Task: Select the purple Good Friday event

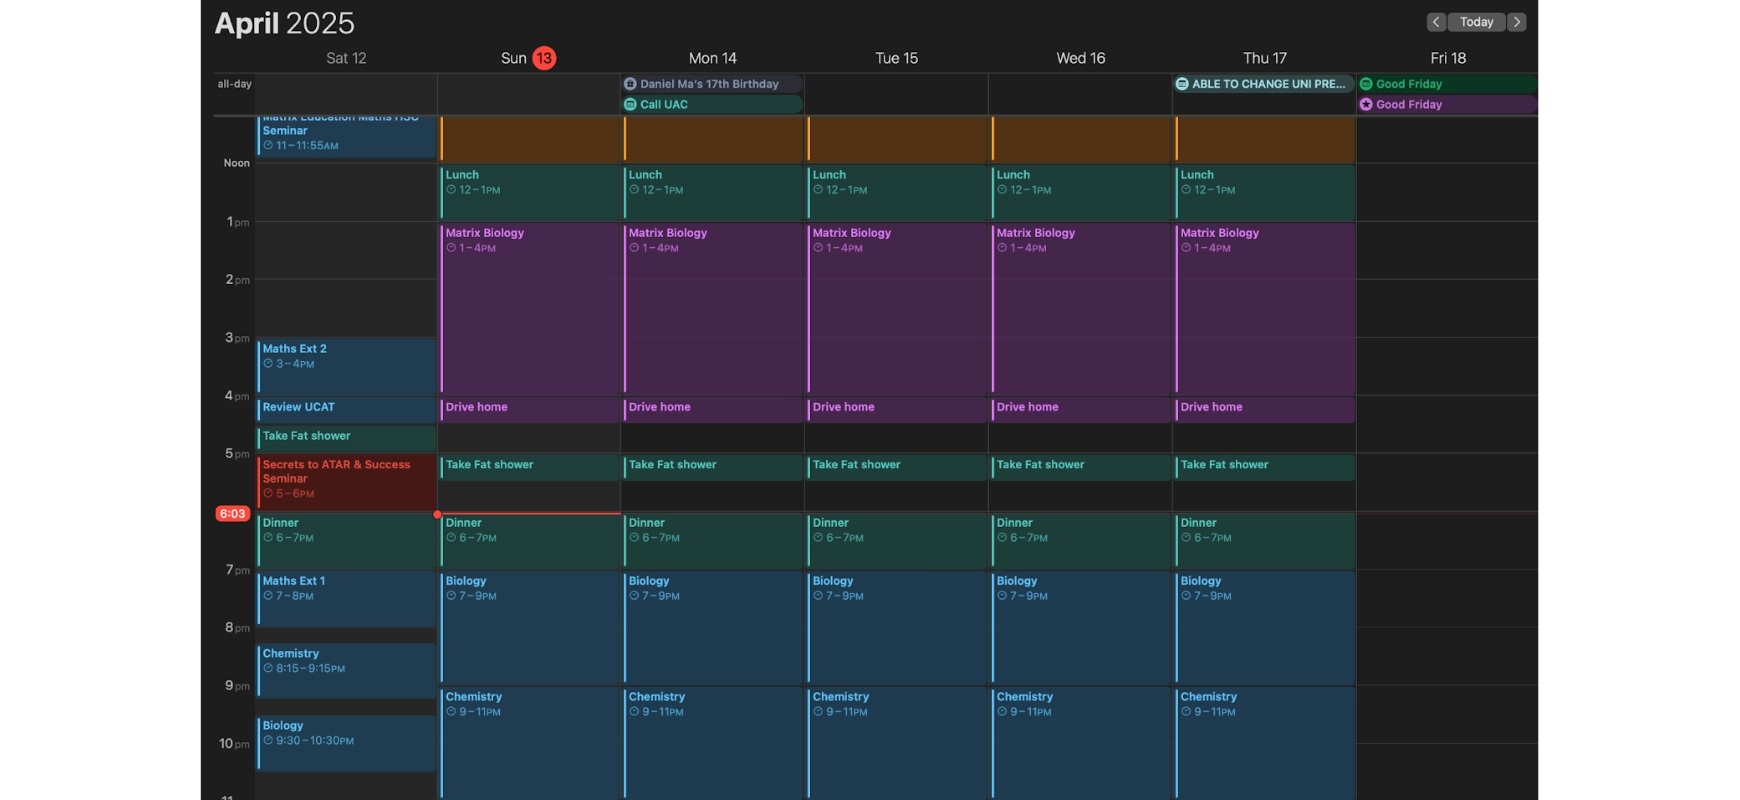Action: [1447, 104]
